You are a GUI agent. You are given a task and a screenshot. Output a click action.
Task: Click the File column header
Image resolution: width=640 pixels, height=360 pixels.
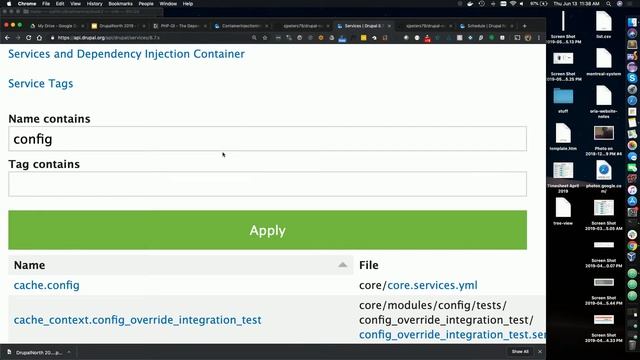tap(369, 265)
